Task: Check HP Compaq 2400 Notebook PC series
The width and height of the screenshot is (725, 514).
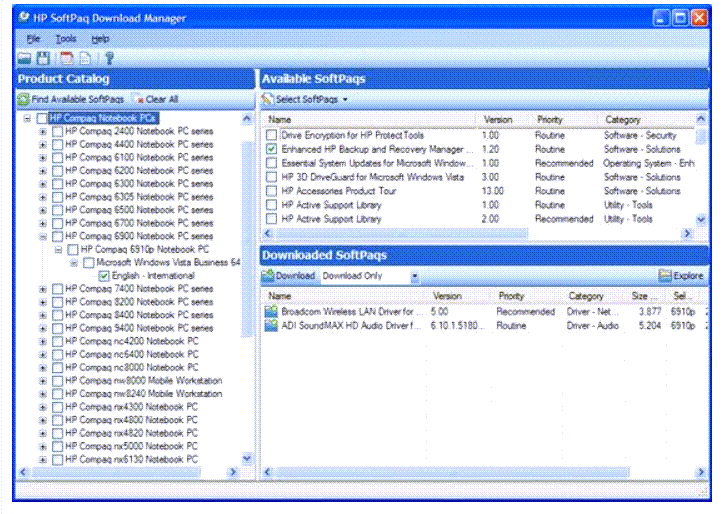Action: coord(58,131)
